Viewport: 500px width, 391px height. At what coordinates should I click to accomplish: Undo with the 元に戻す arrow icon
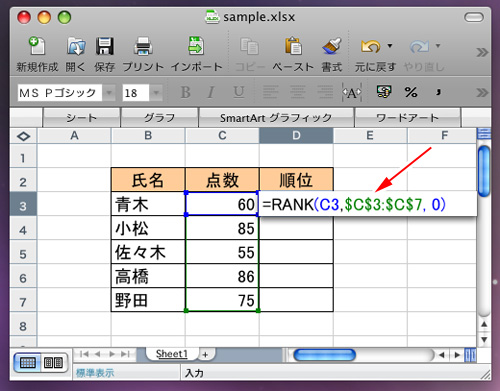point(370,46)
